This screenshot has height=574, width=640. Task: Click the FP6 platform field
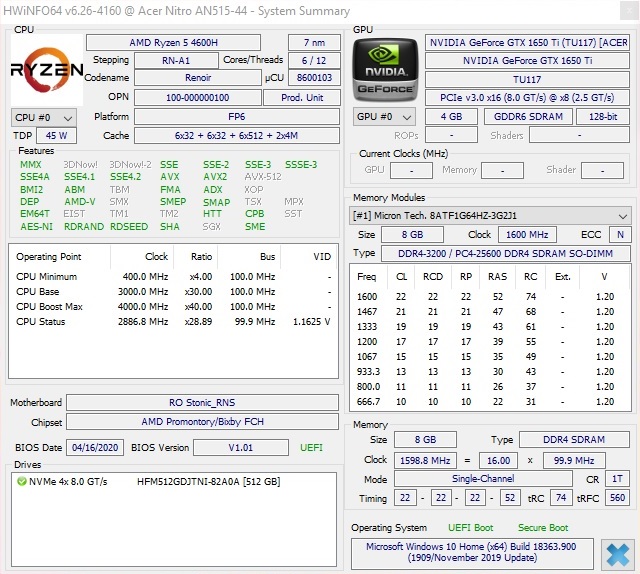coord(237,117)
